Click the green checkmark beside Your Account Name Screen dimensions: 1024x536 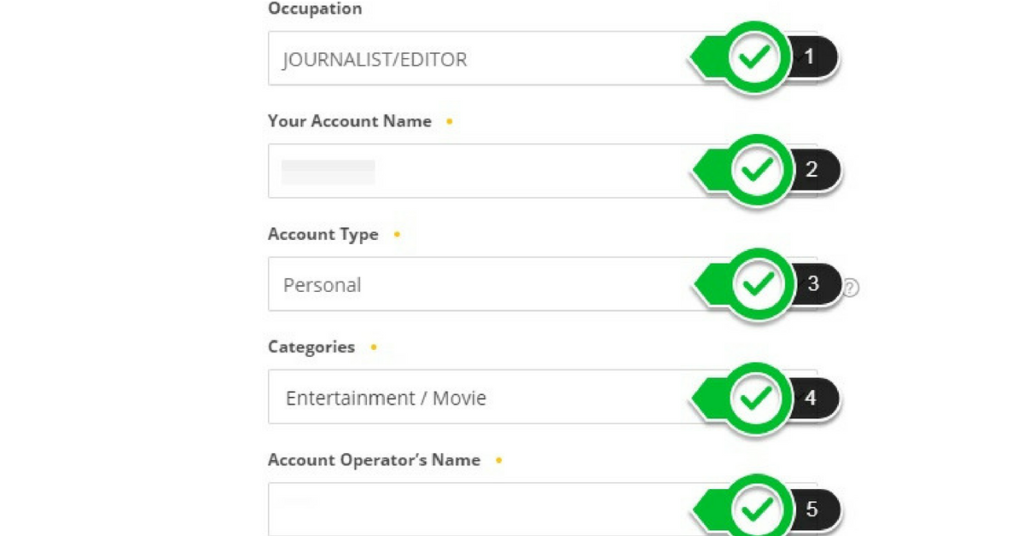[757, 170]
